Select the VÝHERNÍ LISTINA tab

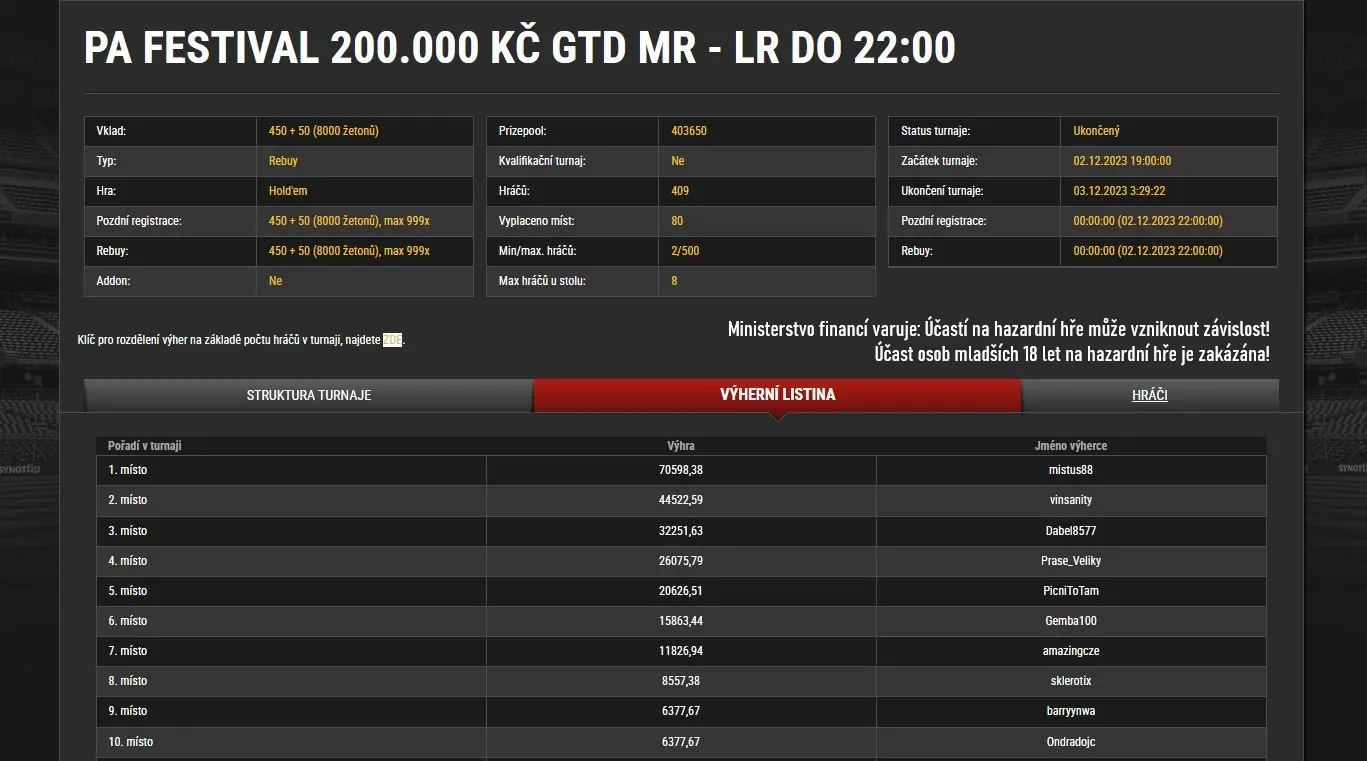click(x=777, y=394)
